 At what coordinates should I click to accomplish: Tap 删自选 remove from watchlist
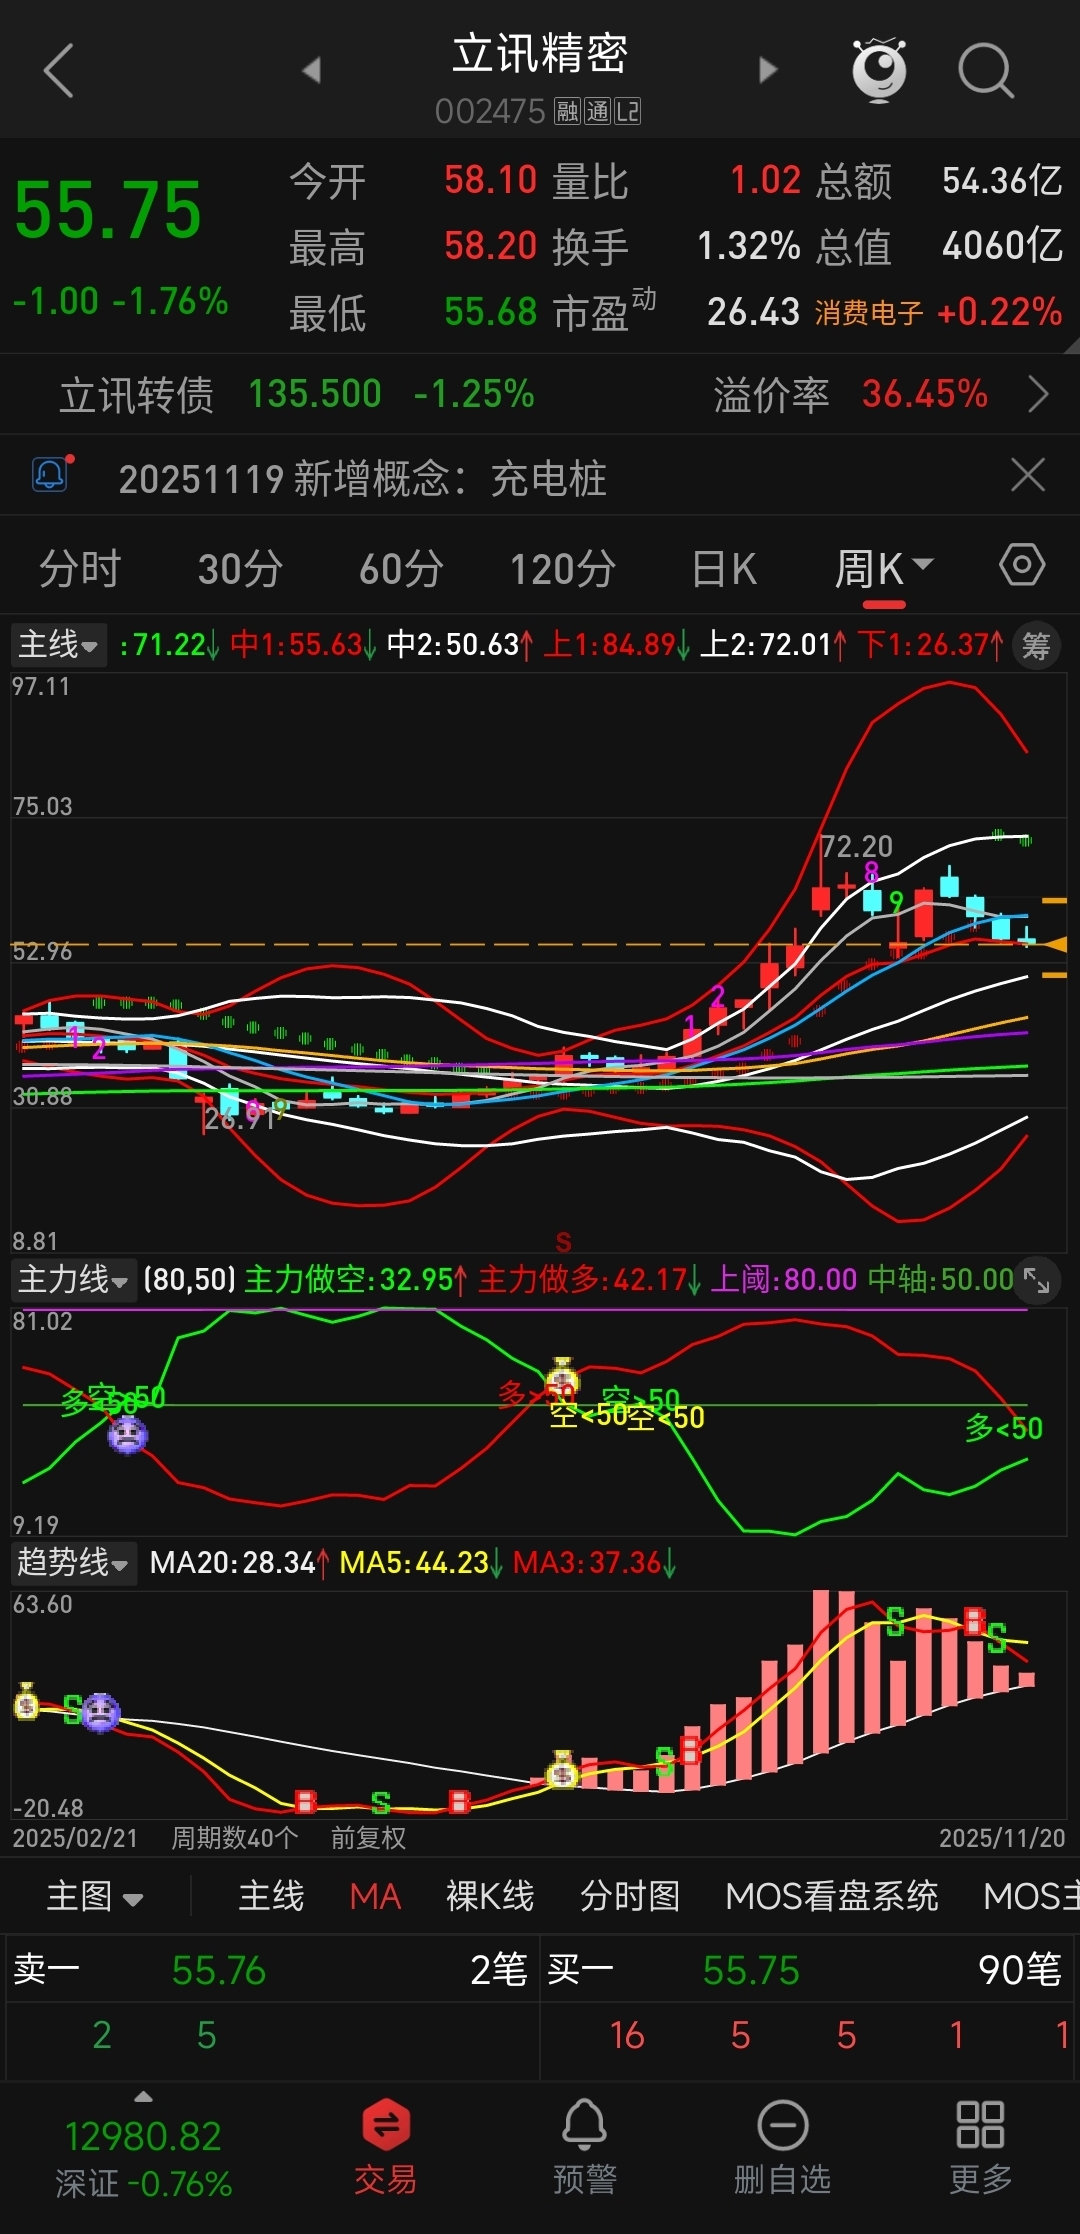(x=783, y=2147)
